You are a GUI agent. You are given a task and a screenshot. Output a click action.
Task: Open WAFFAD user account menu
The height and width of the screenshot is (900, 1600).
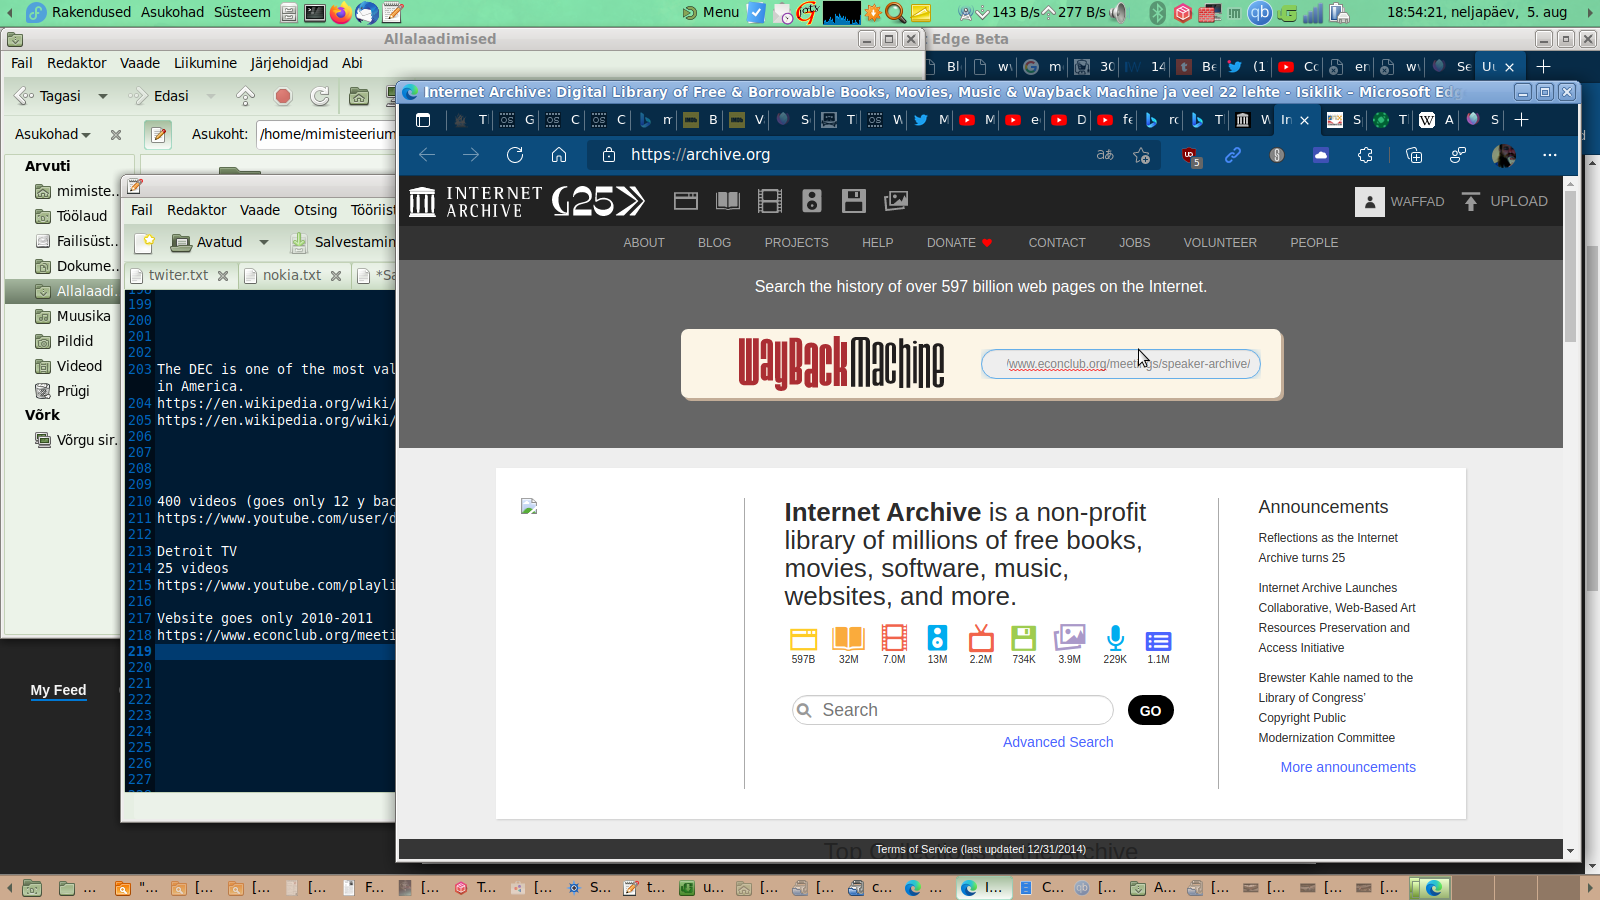[1400, 201]
